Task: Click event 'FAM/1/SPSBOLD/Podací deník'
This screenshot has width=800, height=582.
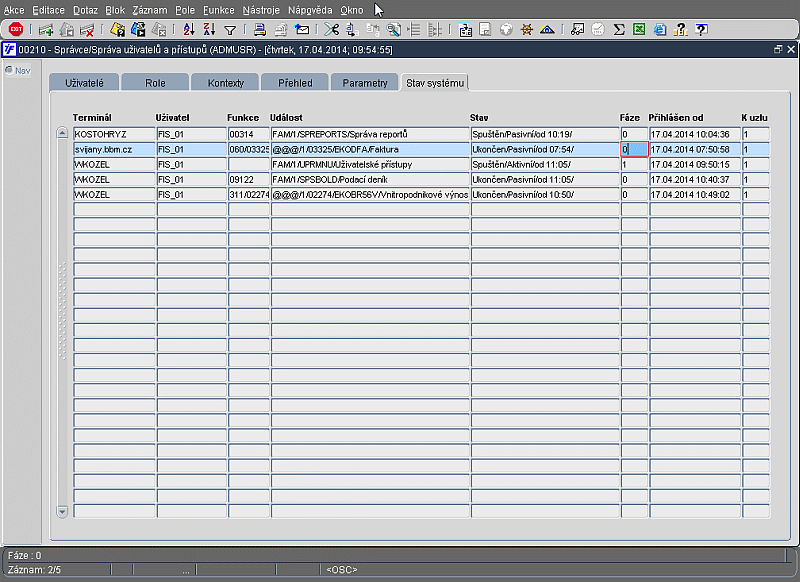Action: pos(370,180)
